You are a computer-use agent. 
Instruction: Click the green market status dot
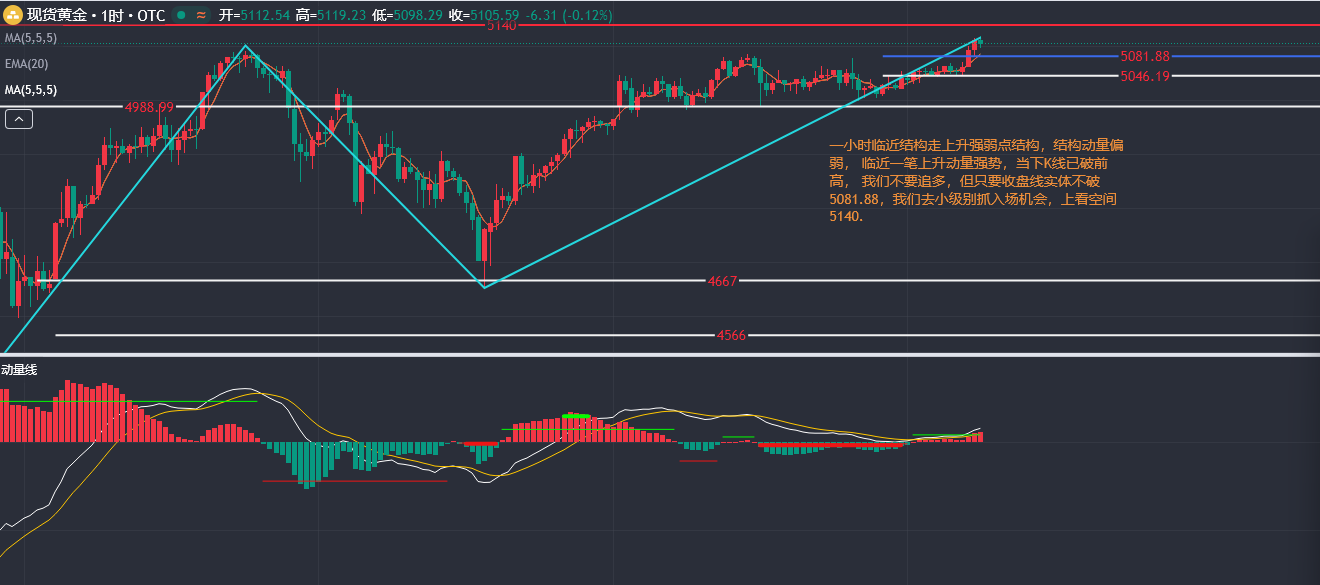(179, 16)
